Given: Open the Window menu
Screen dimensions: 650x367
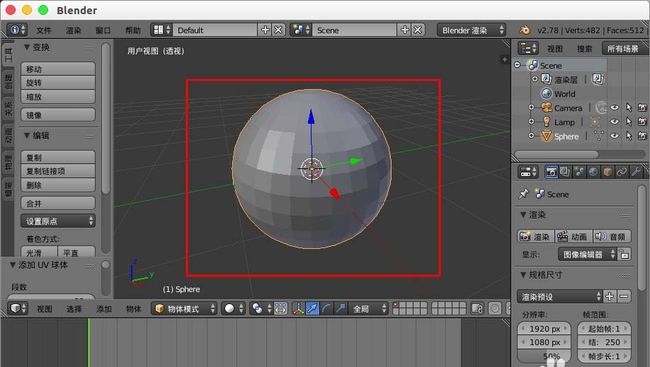Looking at the screenshot, I should (x=103, y=30).
